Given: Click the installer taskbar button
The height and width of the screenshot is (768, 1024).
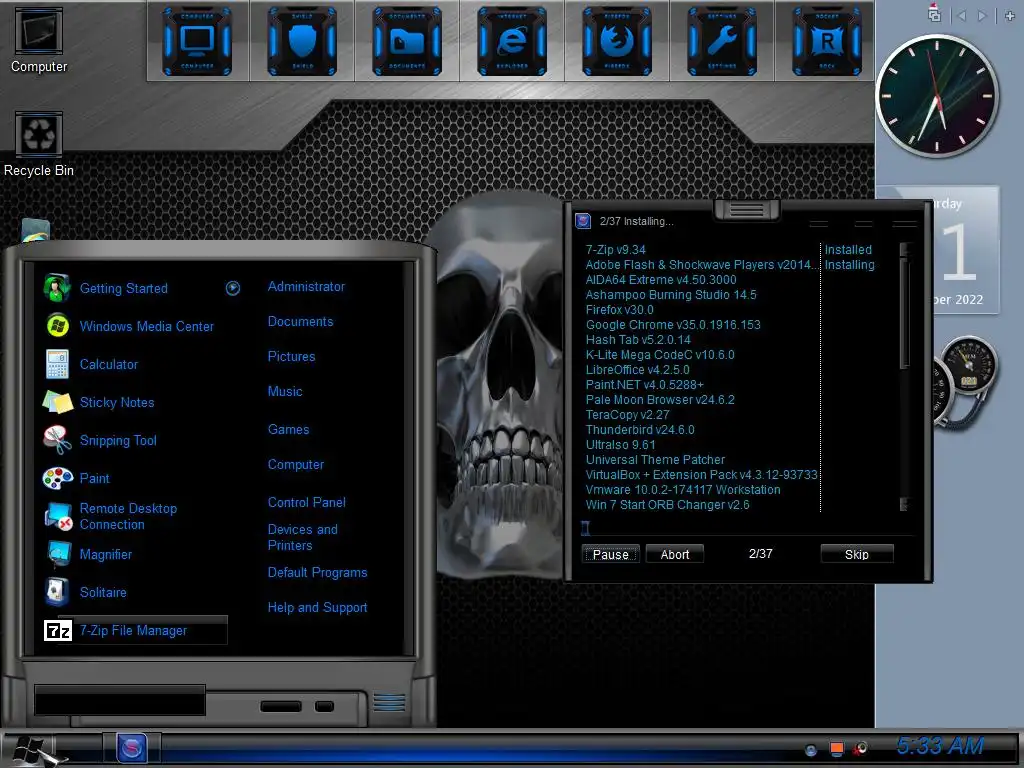Looking at the screenshot, I should (x=131, y=748).
